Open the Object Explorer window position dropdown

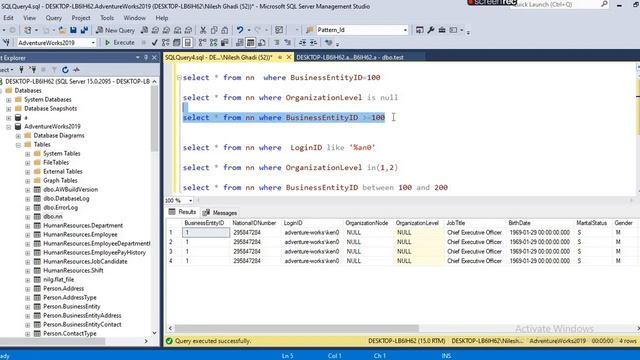pos(138,58)
